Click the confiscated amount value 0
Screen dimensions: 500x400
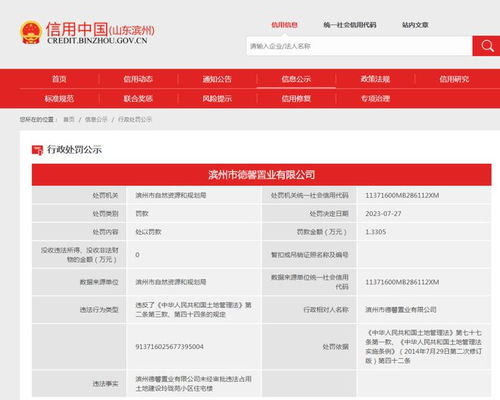pyautogui.click(x=137, y=255)
